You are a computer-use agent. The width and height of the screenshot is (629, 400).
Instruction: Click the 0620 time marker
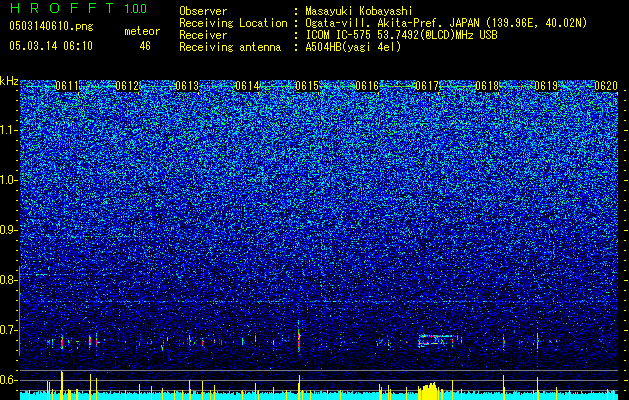click(606, 86)
